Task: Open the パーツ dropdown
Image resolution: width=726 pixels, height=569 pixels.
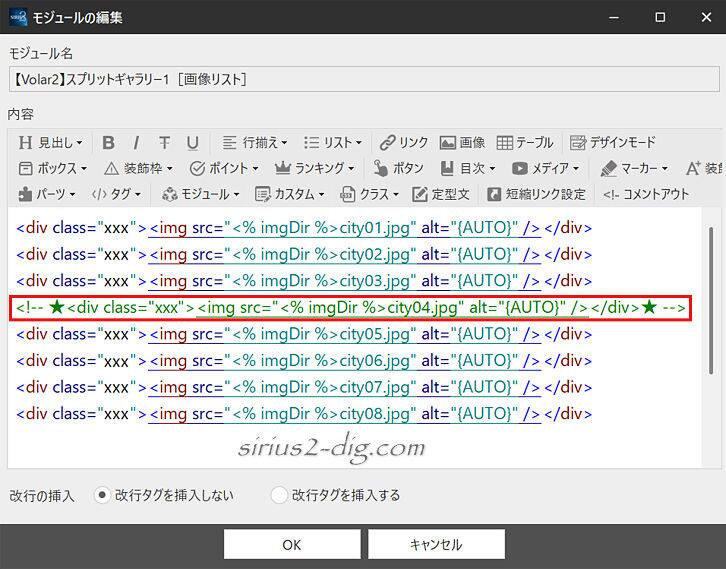Action: point(46,194)
